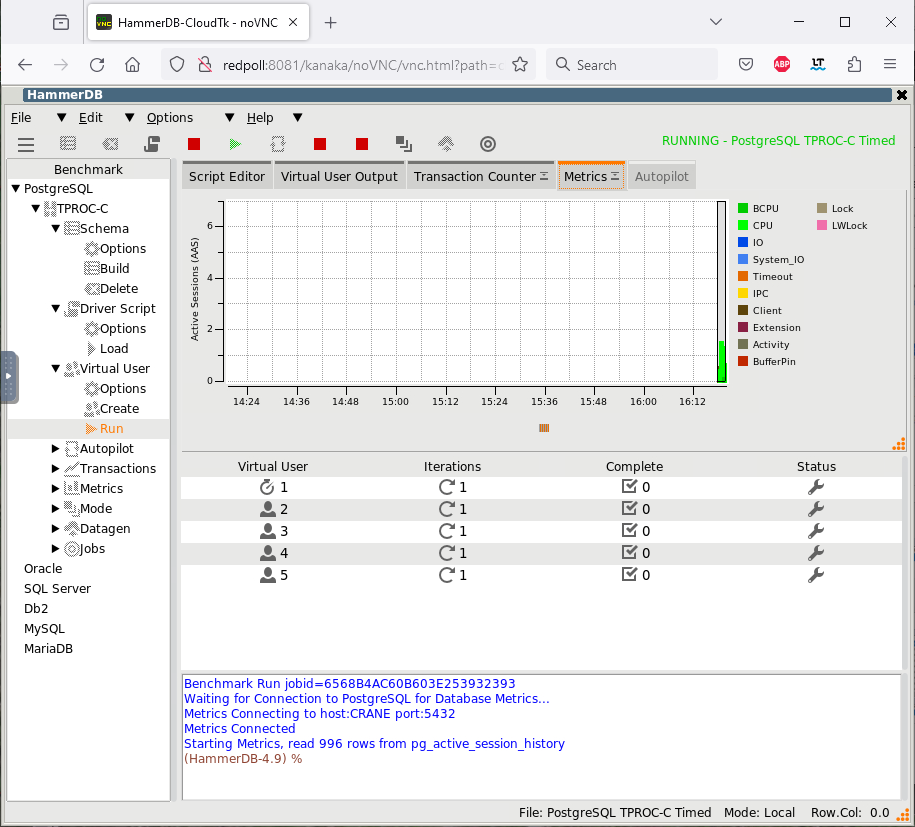Switch to the Virtual User Output tab
Screen dimensions: 915x827
pos(339,176)
